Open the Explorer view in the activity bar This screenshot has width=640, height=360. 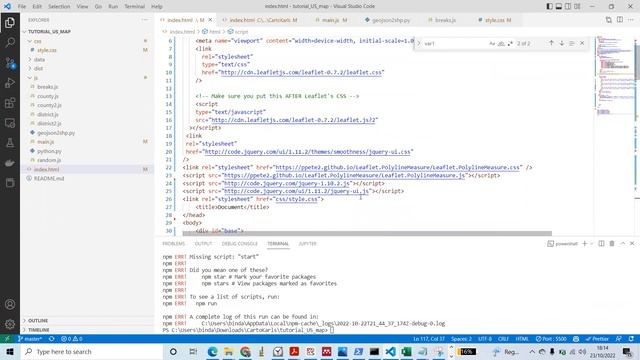pos(10,22)
